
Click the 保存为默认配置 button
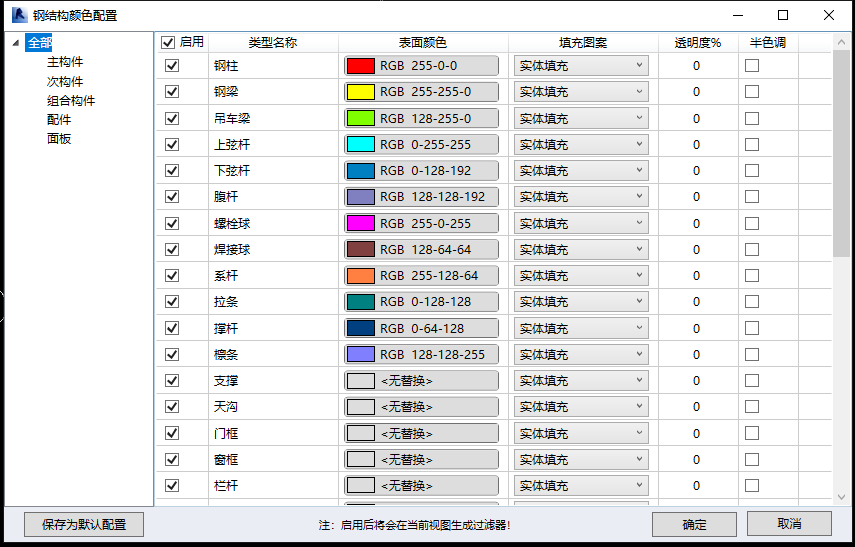(x=77, y=524)
